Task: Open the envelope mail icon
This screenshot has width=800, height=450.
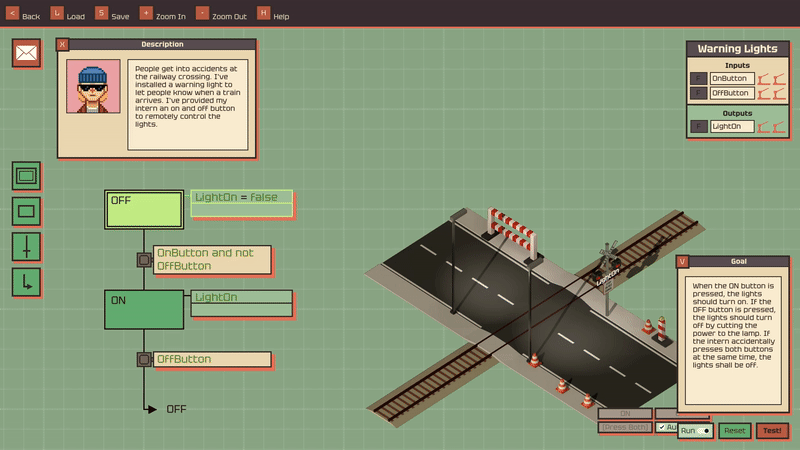Action: pos(26,53)
